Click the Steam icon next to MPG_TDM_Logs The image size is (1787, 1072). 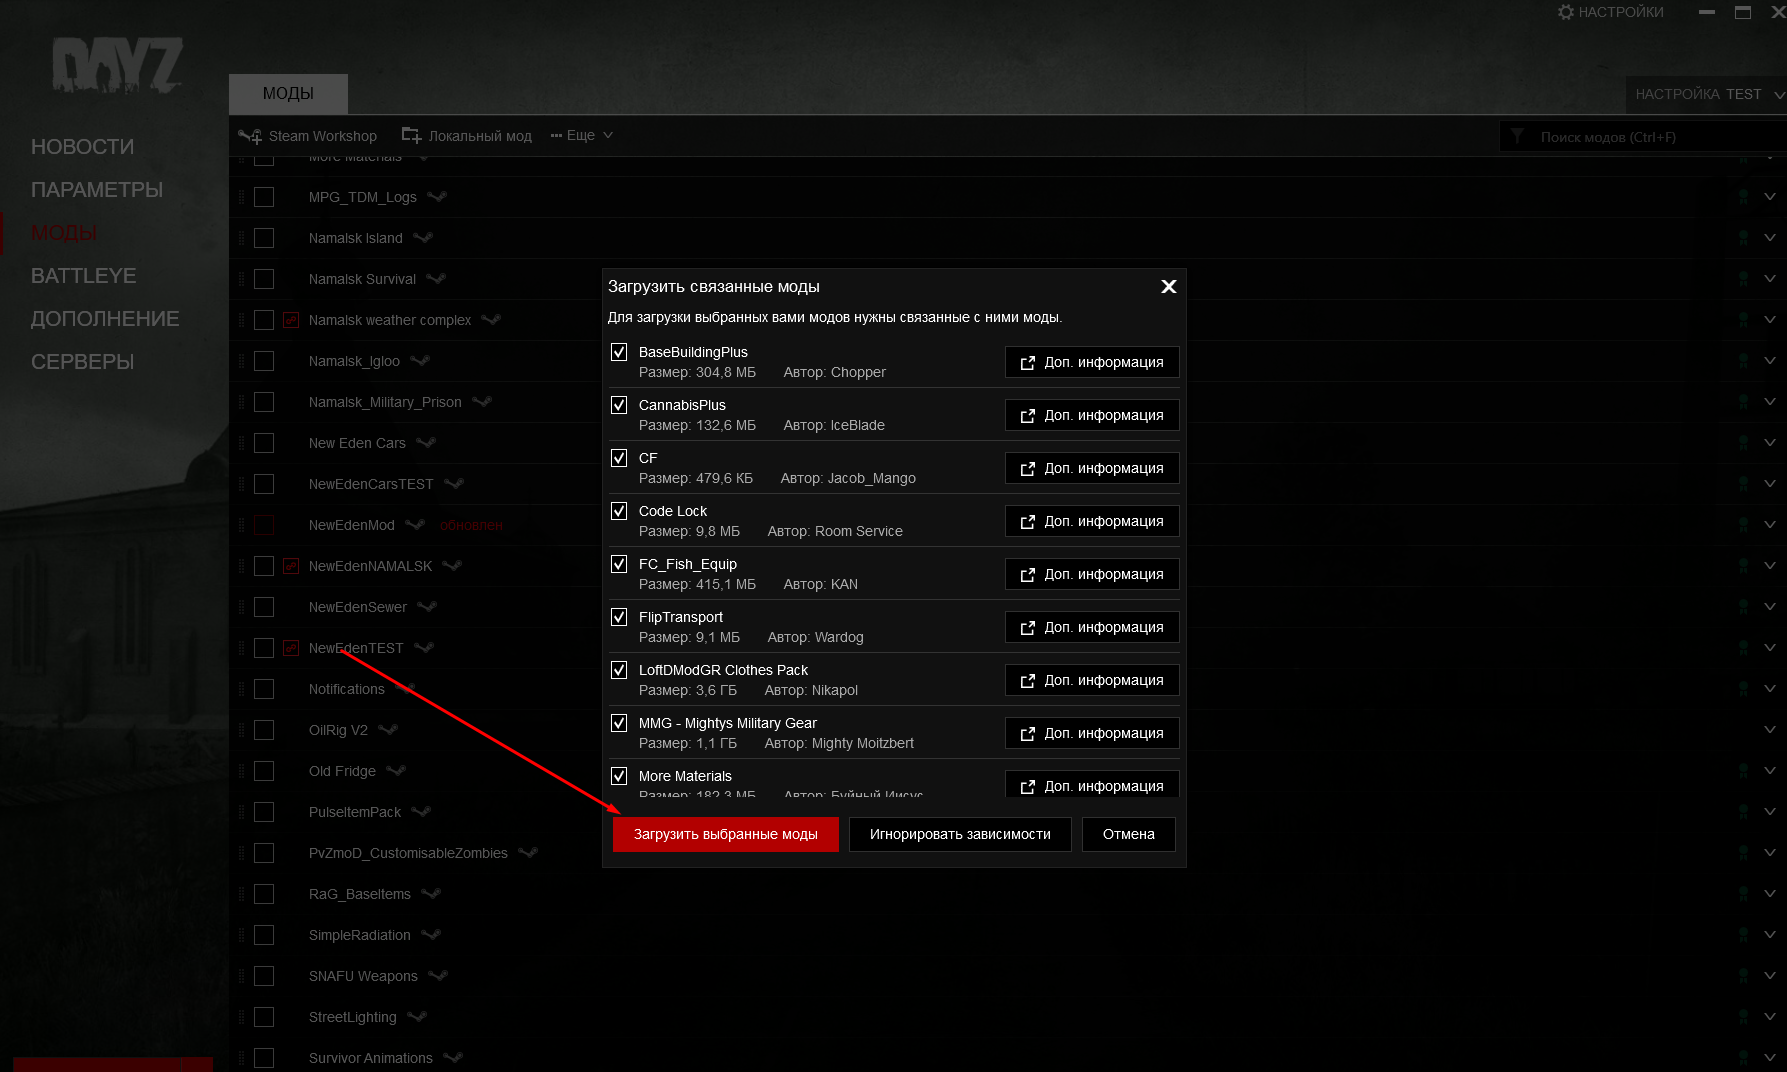[x=437, y=197]
